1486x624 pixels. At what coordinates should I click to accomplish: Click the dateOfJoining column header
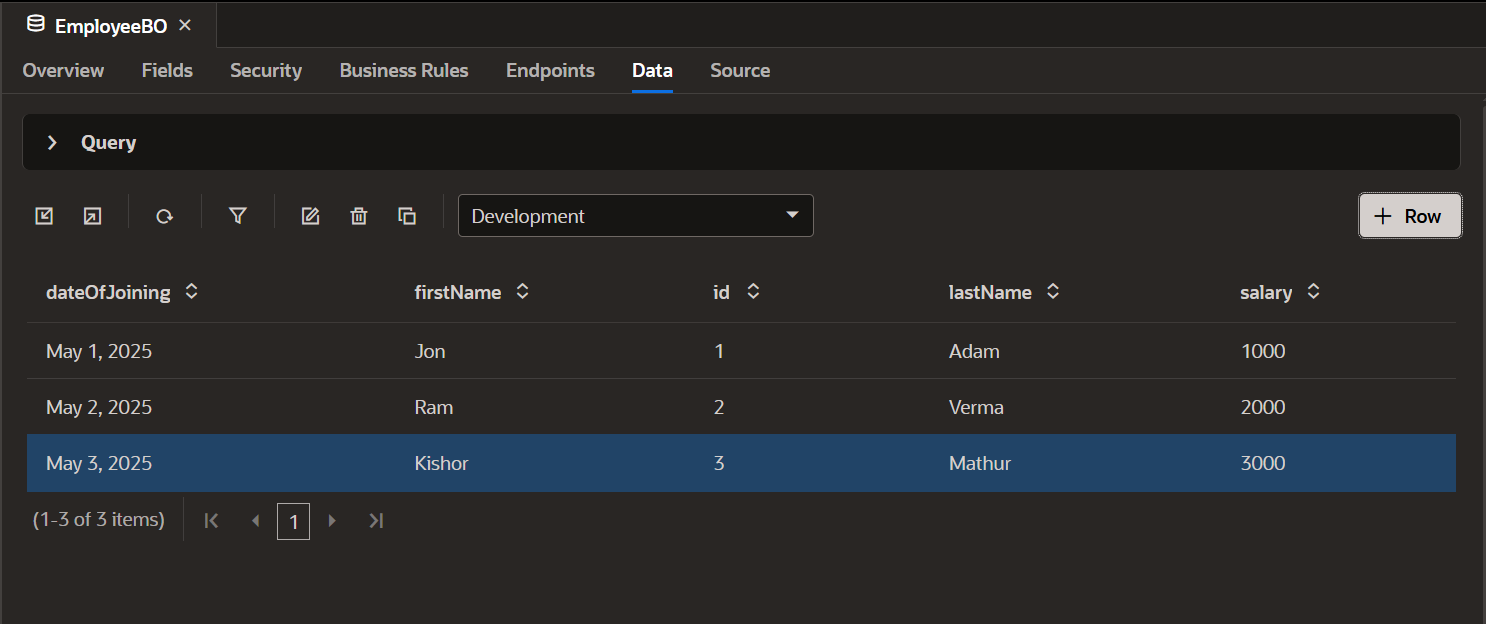click(x=108, y=292)
